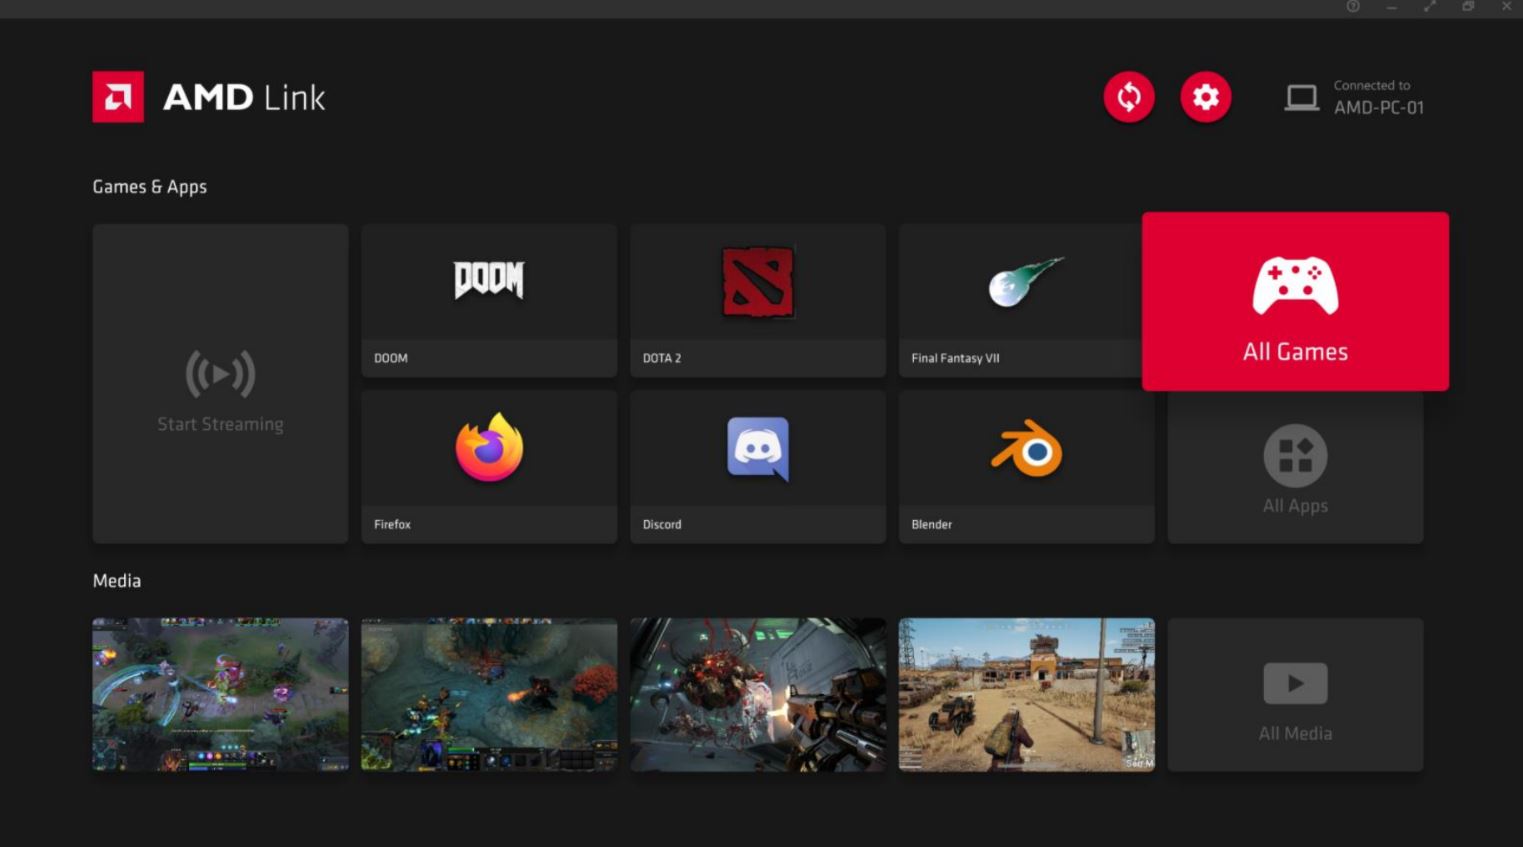The height and width of the screenshot is (847, 1523).
Task: Open the desert soldier media thumbnail
Action: [1027, 695]
